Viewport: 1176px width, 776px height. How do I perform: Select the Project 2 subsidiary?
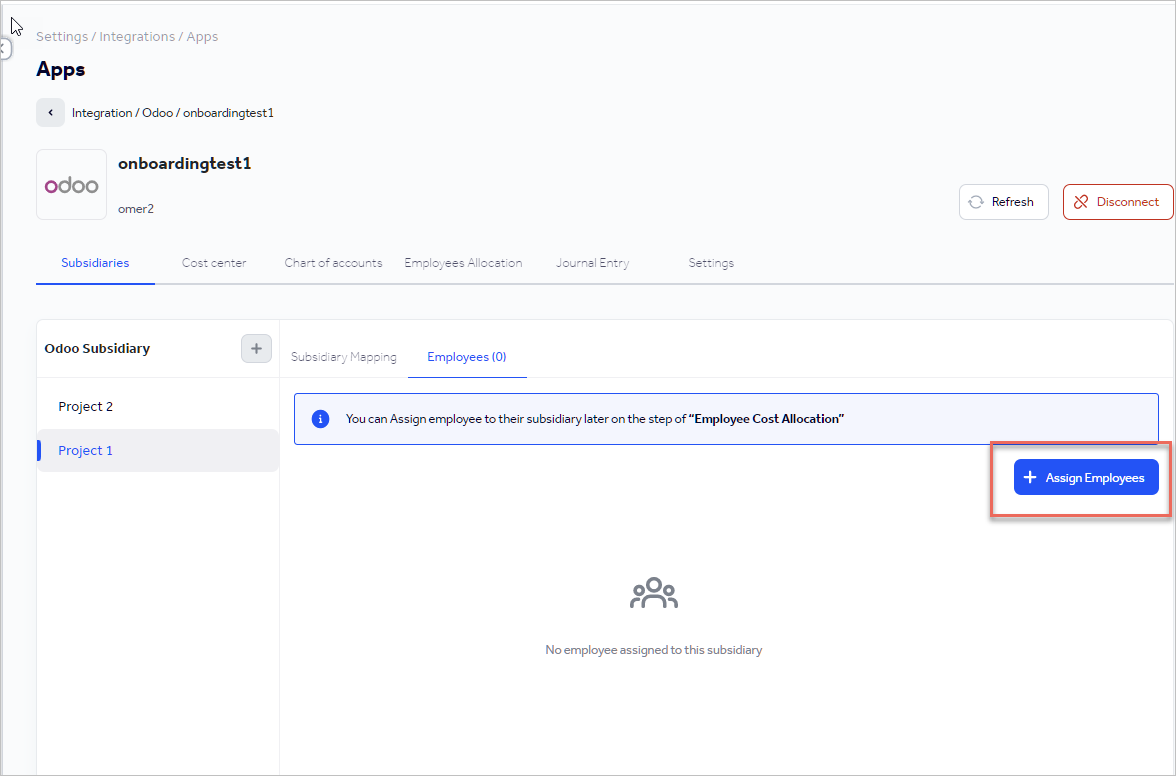pos(85,406)
